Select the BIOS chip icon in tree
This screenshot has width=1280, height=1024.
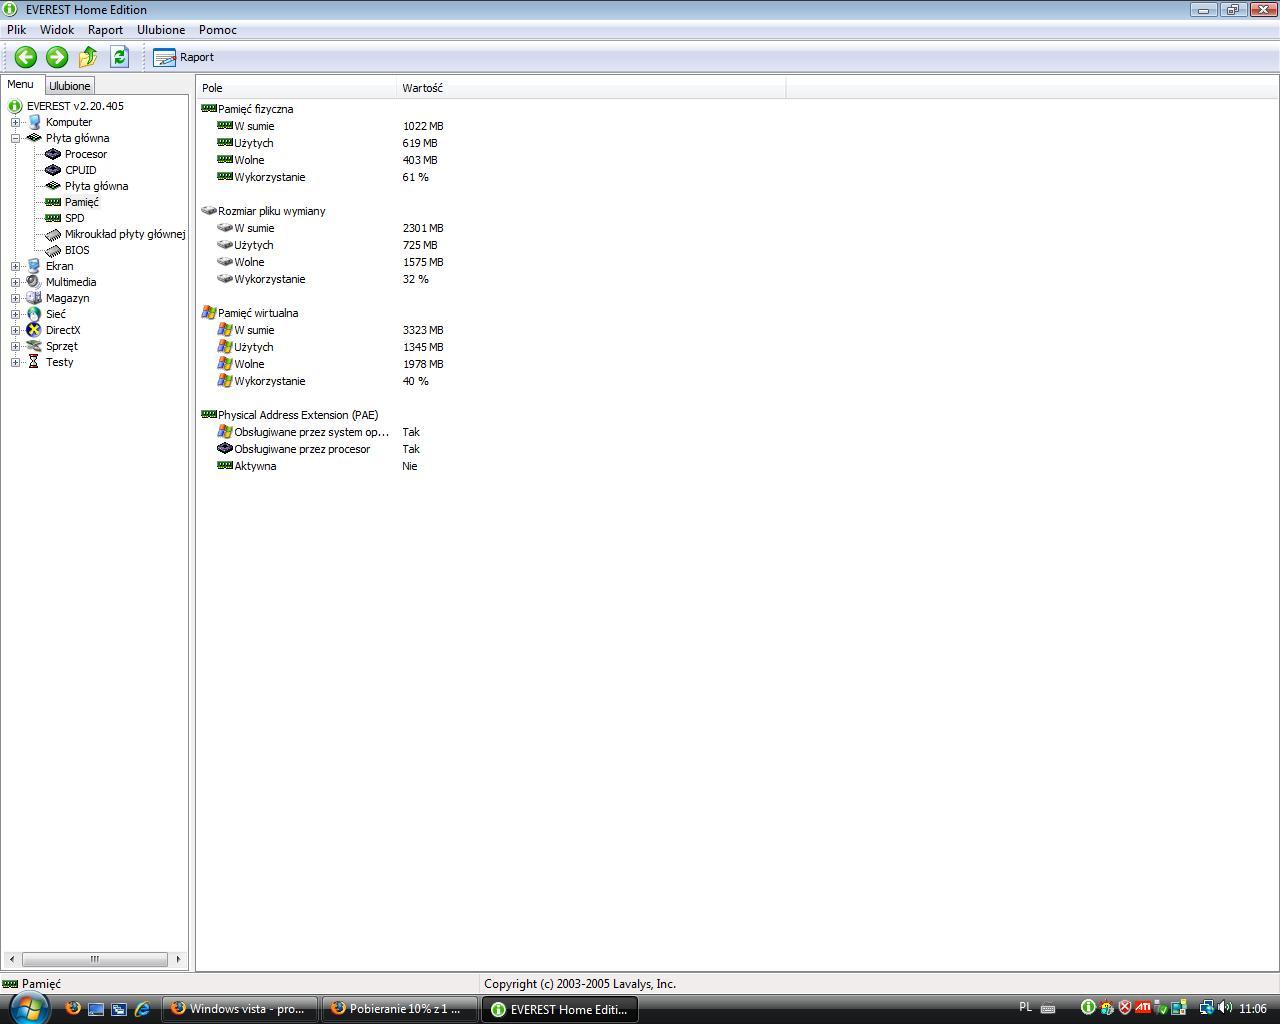tap(53, 250)
